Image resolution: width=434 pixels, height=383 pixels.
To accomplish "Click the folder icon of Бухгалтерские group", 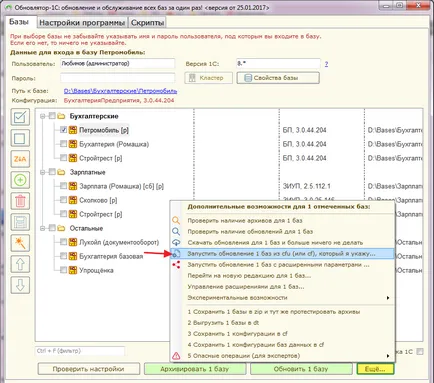I will click(61, 116).
